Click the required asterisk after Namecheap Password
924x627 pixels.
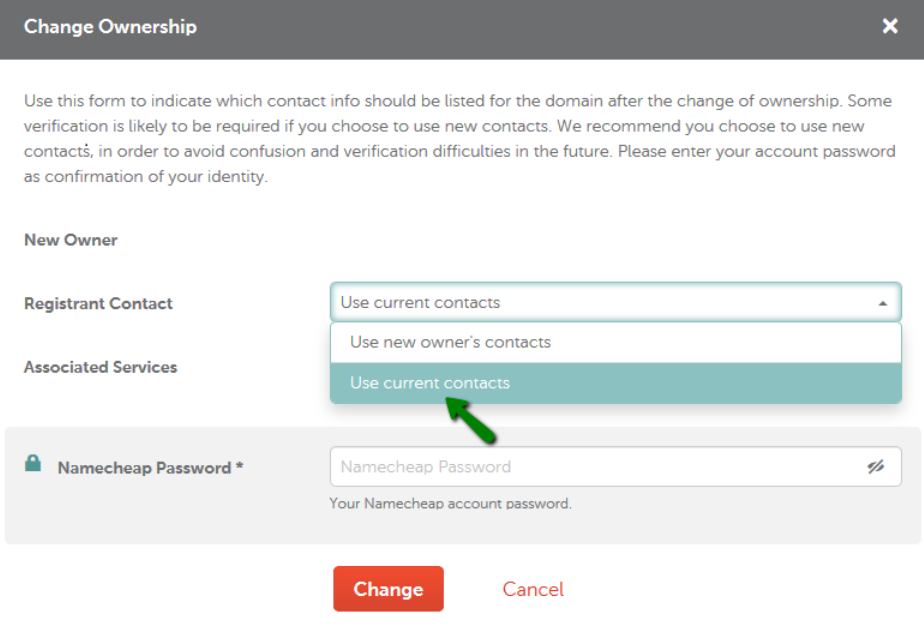pos(239,466)
